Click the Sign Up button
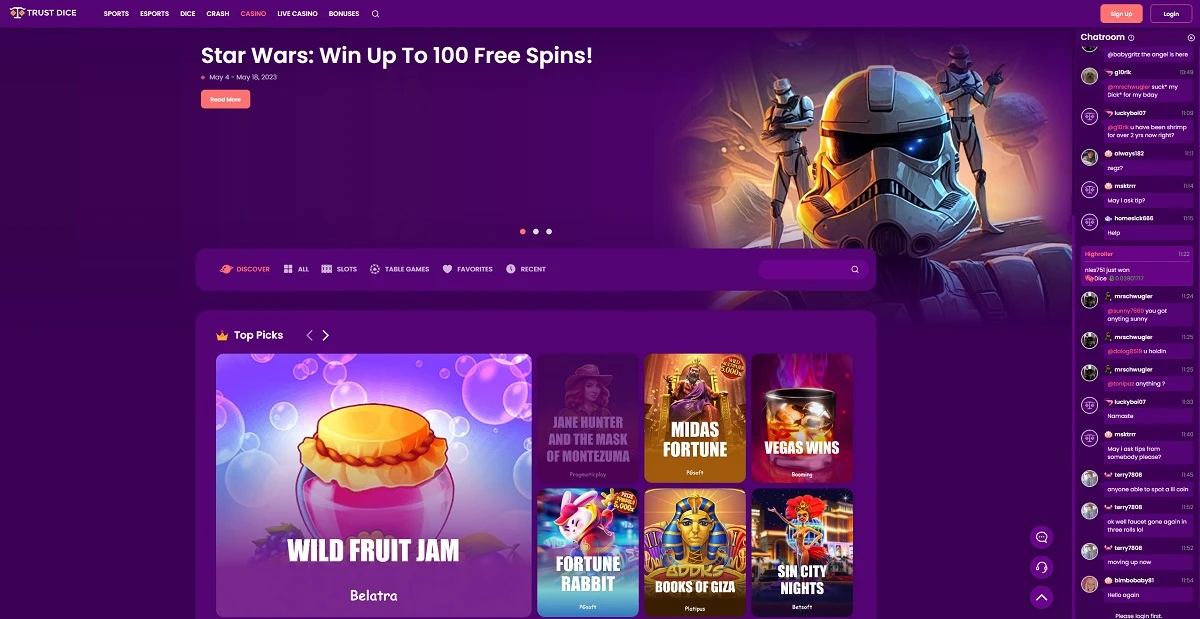The height and width of the screenshot is (619, 1200). point(1121,14)
